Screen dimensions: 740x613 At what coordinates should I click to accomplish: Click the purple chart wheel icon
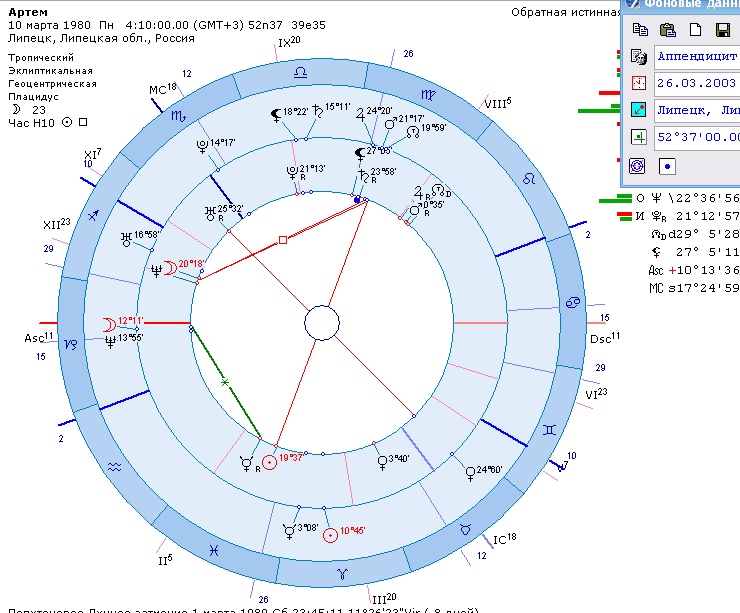click(x=638, y=165)
